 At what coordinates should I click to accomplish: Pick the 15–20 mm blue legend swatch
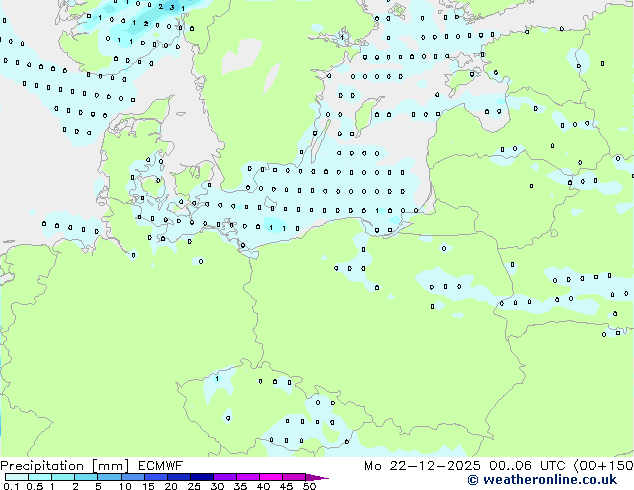155,477
